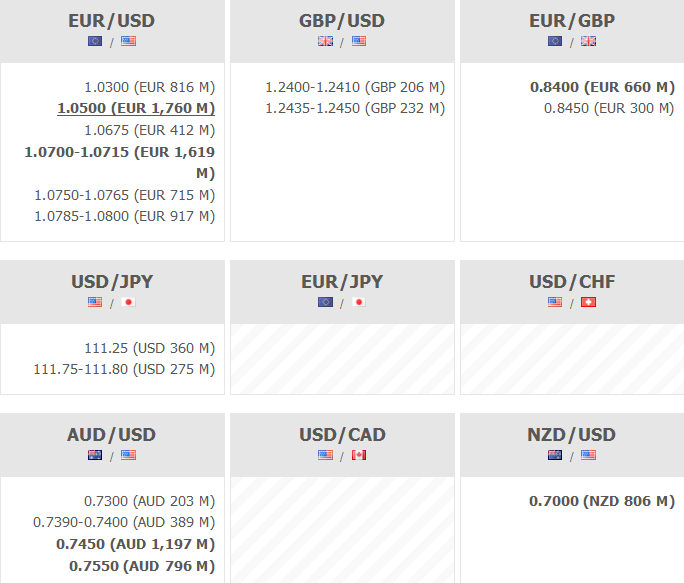Image resolution: width=684 pixels, height=583 pixels.
Task: Click the Swiss flag under USD/CHF heading
Action: (x=588, y=302)
